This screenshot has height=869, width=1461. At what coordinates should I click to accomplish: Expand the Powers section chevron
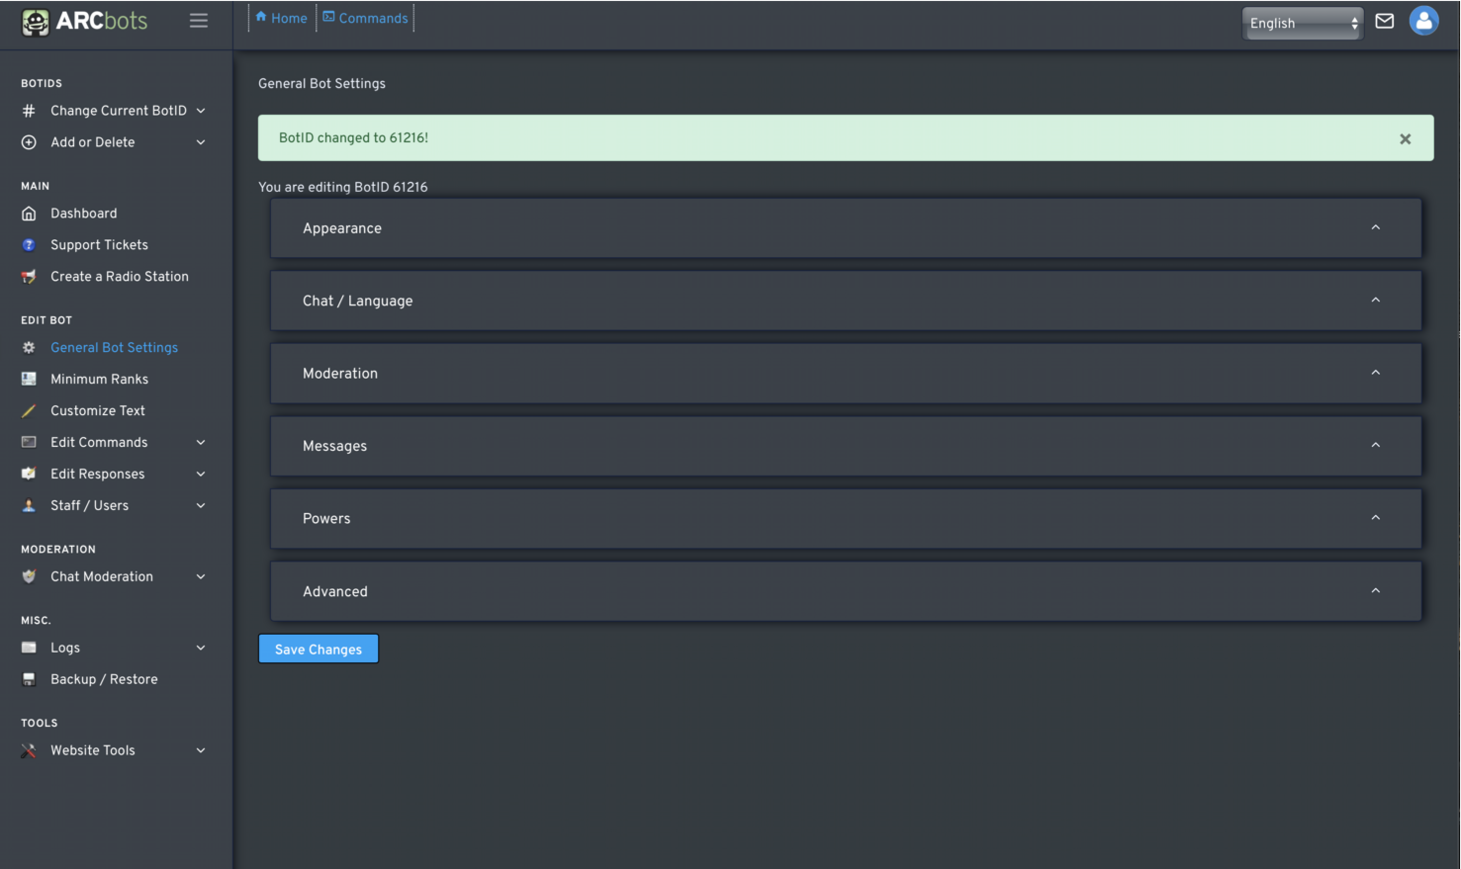pyautogui.click(x=1375, y=518)
